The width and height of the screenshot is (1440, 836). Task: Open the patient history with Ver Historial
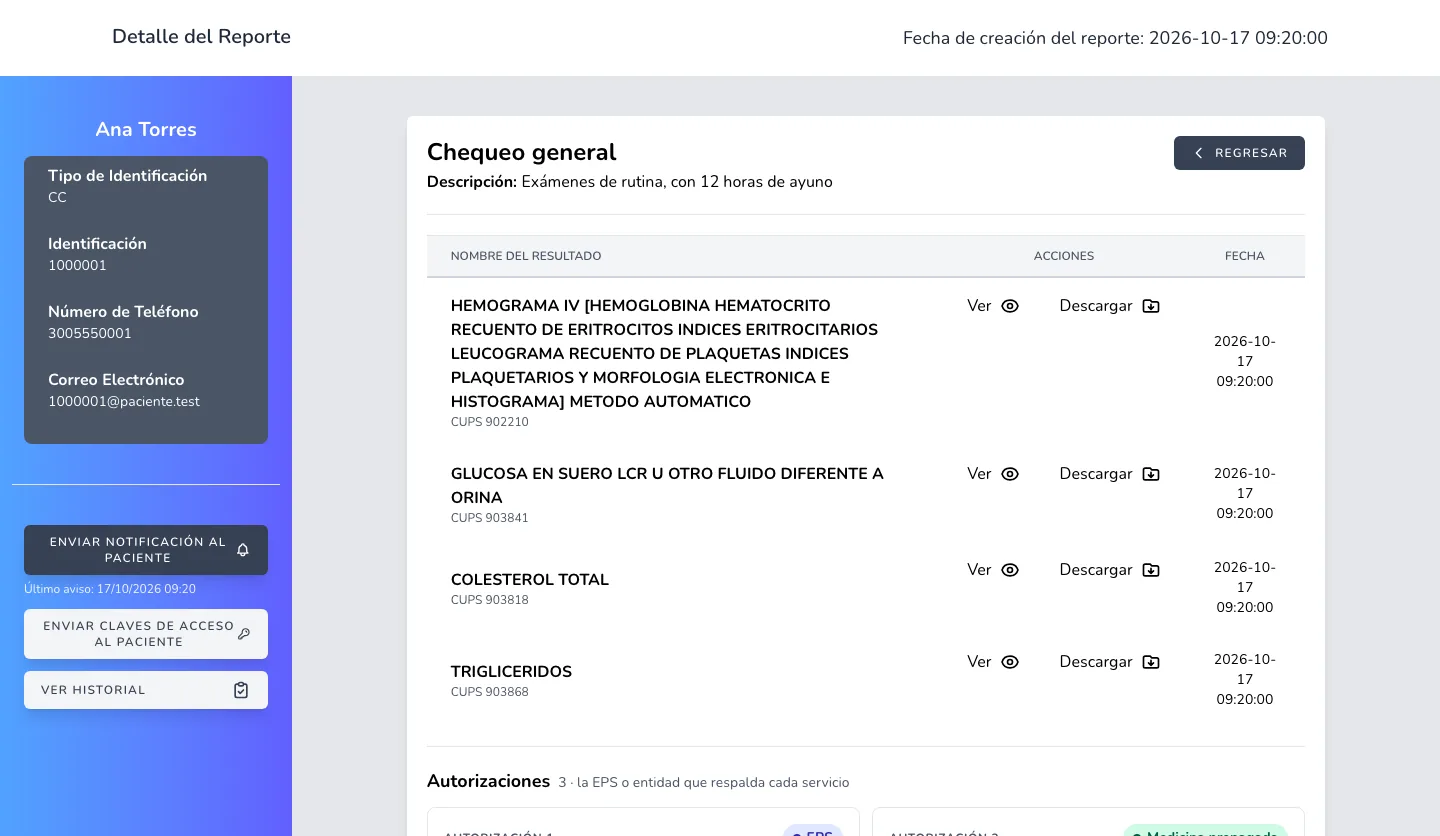tap(146, 690)
